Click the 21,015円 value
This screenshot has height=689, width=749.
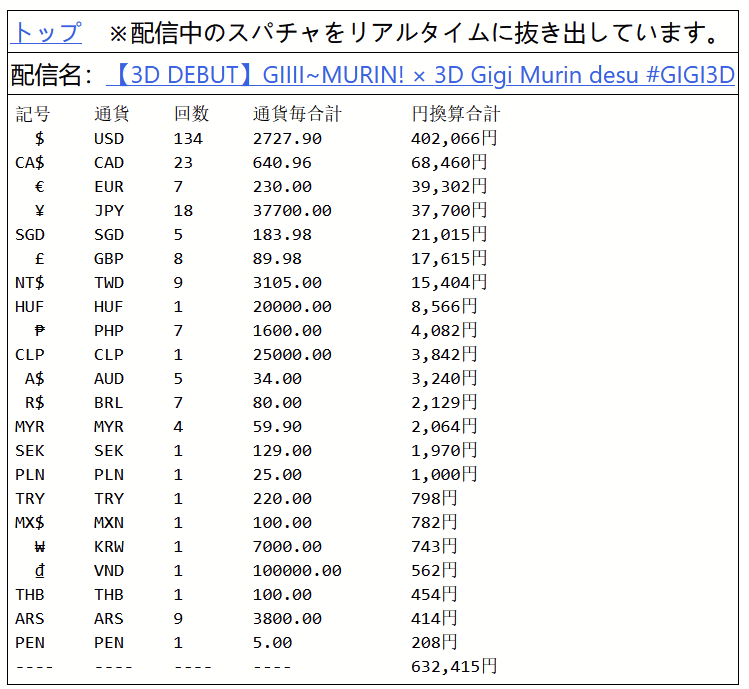click(449, 235)
